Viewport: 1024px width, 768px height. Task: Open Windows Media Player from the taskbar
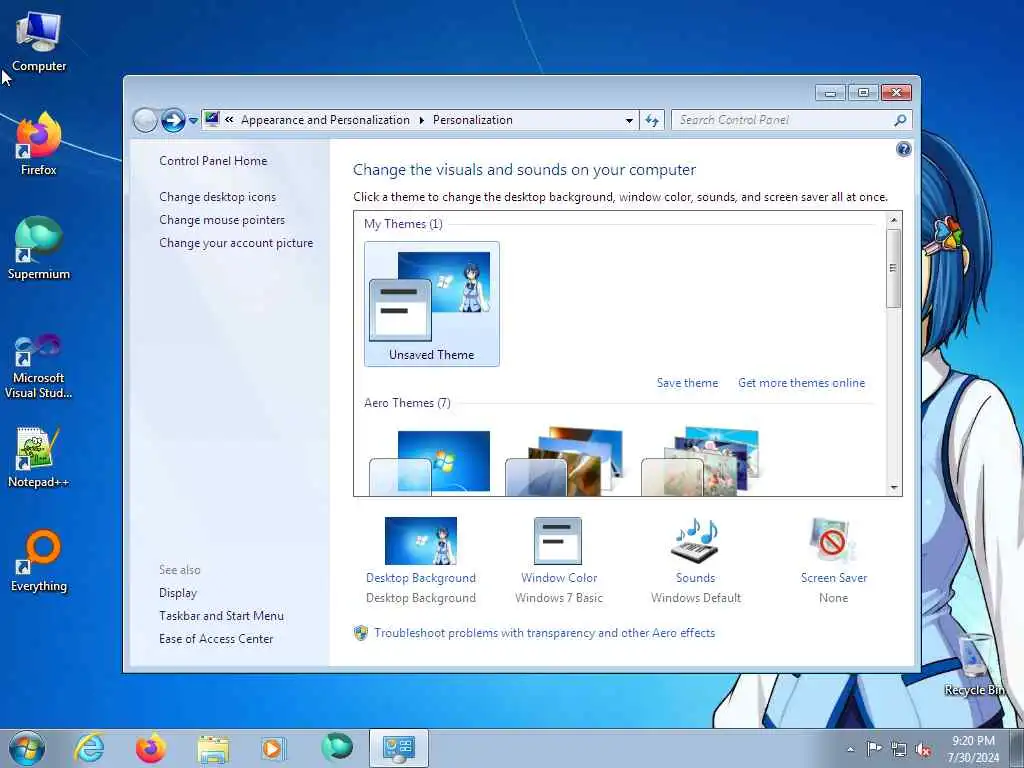coord(273,748)
